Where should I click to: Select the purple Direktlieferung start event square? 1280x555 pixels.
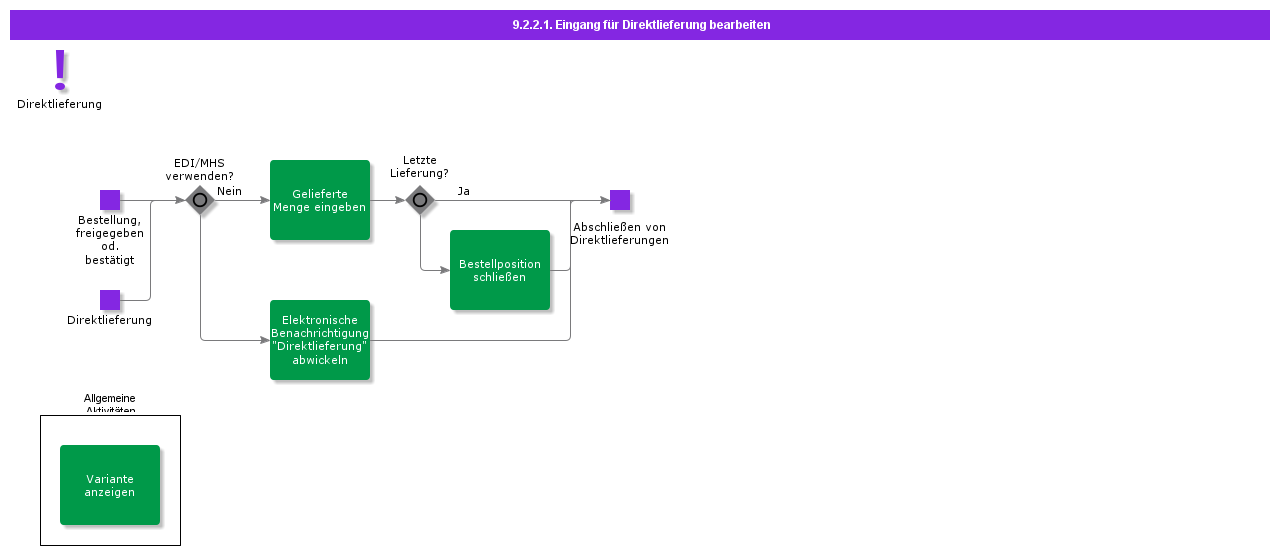tap(110, 300)
